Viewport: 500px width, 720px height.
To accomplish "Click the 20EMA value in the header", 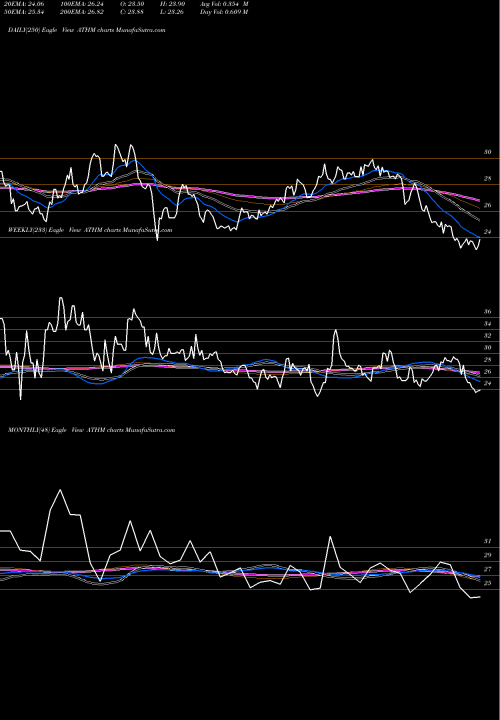I will tap(23, 4).
